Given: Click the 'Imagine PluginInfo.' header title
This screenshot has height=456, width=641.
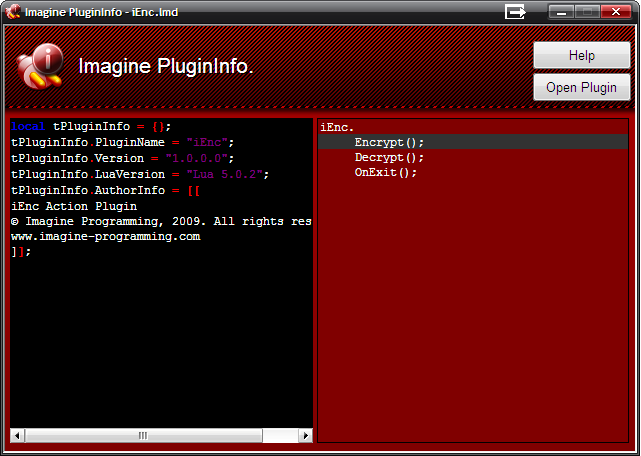Looking at the screenshot, I should pyautogui.click(x=166, y=66).
